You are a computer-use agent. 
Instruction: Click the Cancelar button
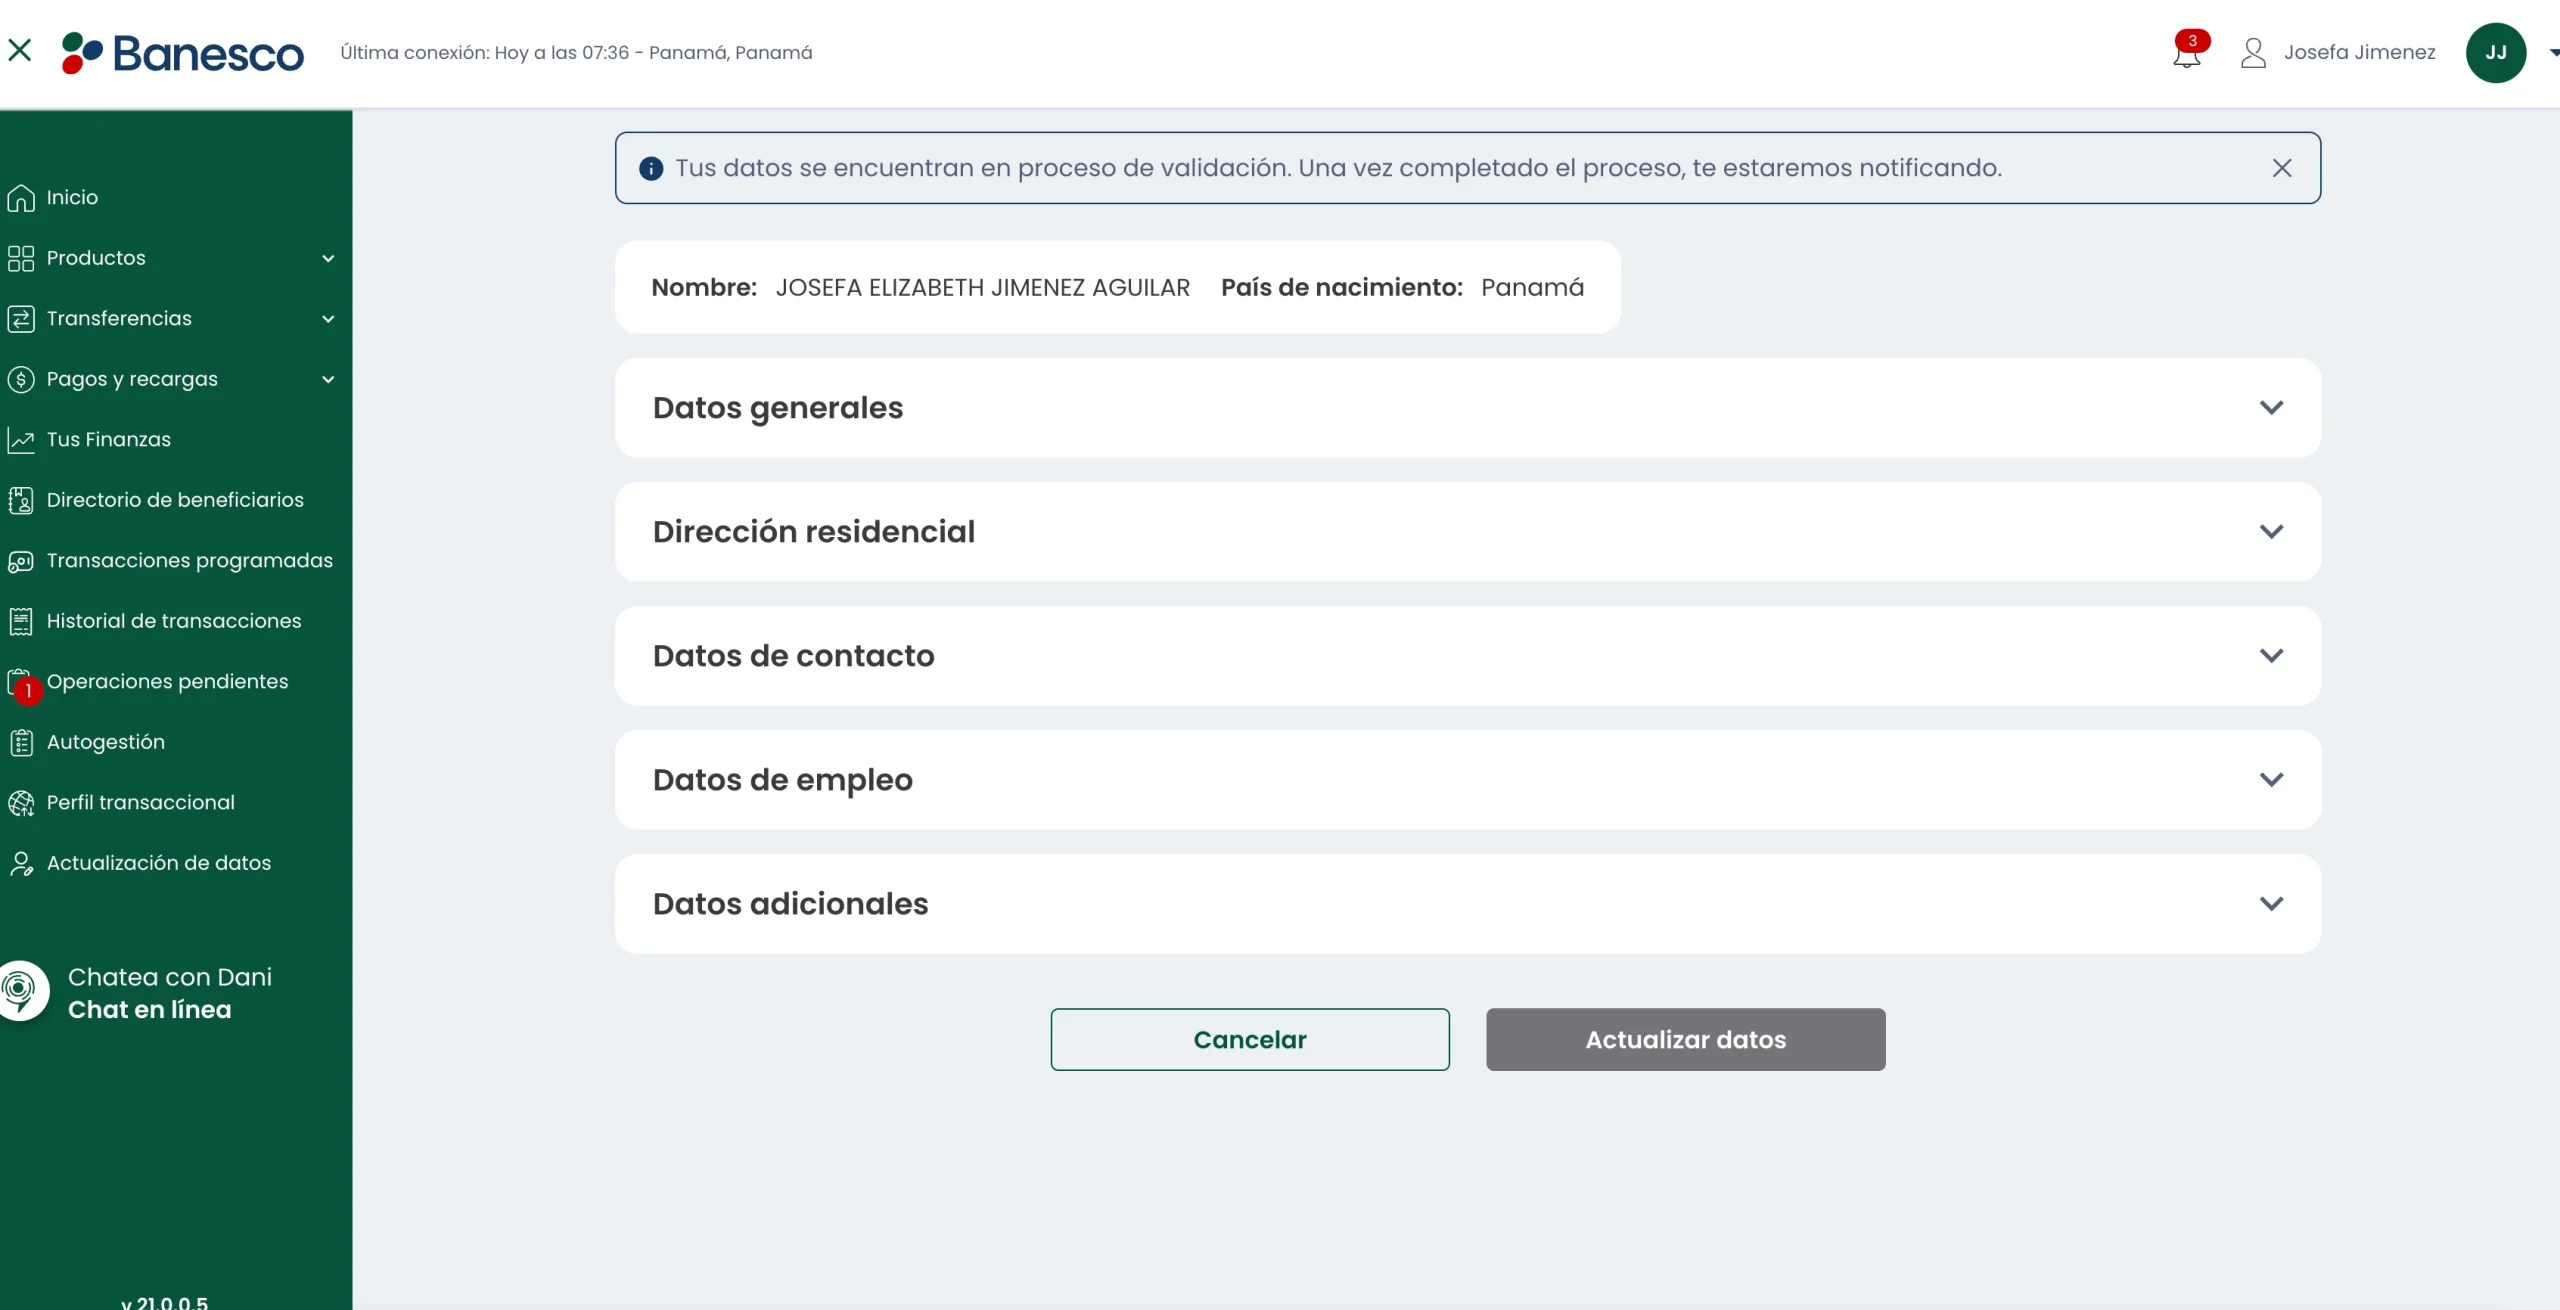(1250, 1040)
